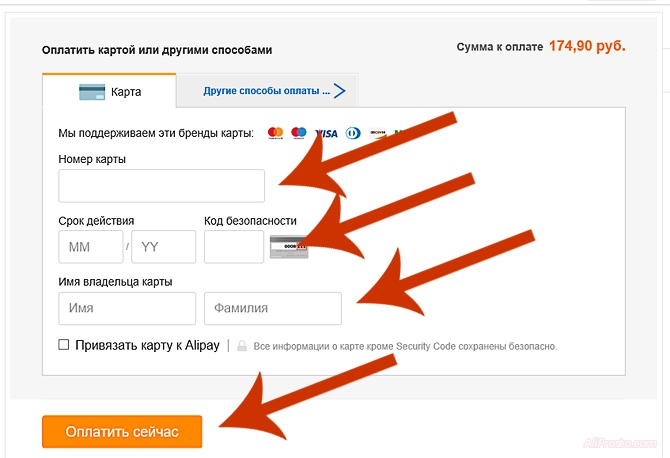The image size is (670, 458).
Task: Click the first Mastercard logo
Action: tap(276, 133)
